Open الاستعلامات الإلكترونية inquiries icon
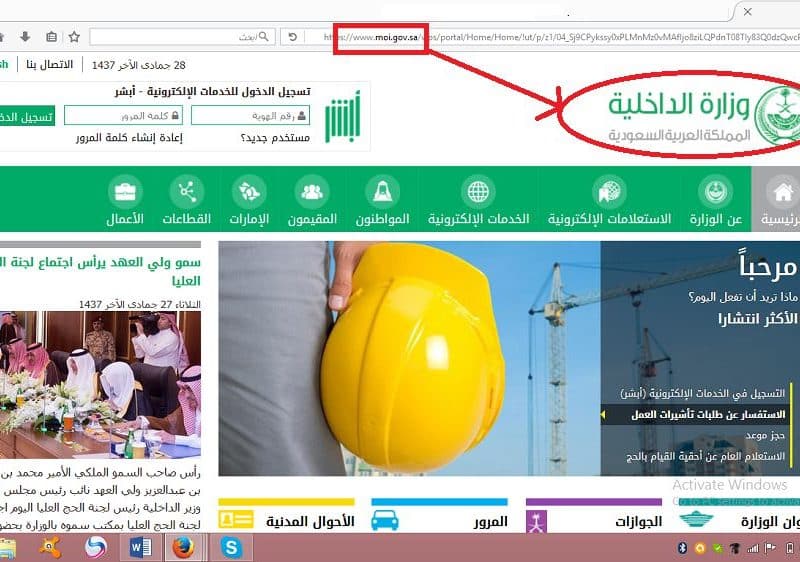 click(x=609, y=192)
